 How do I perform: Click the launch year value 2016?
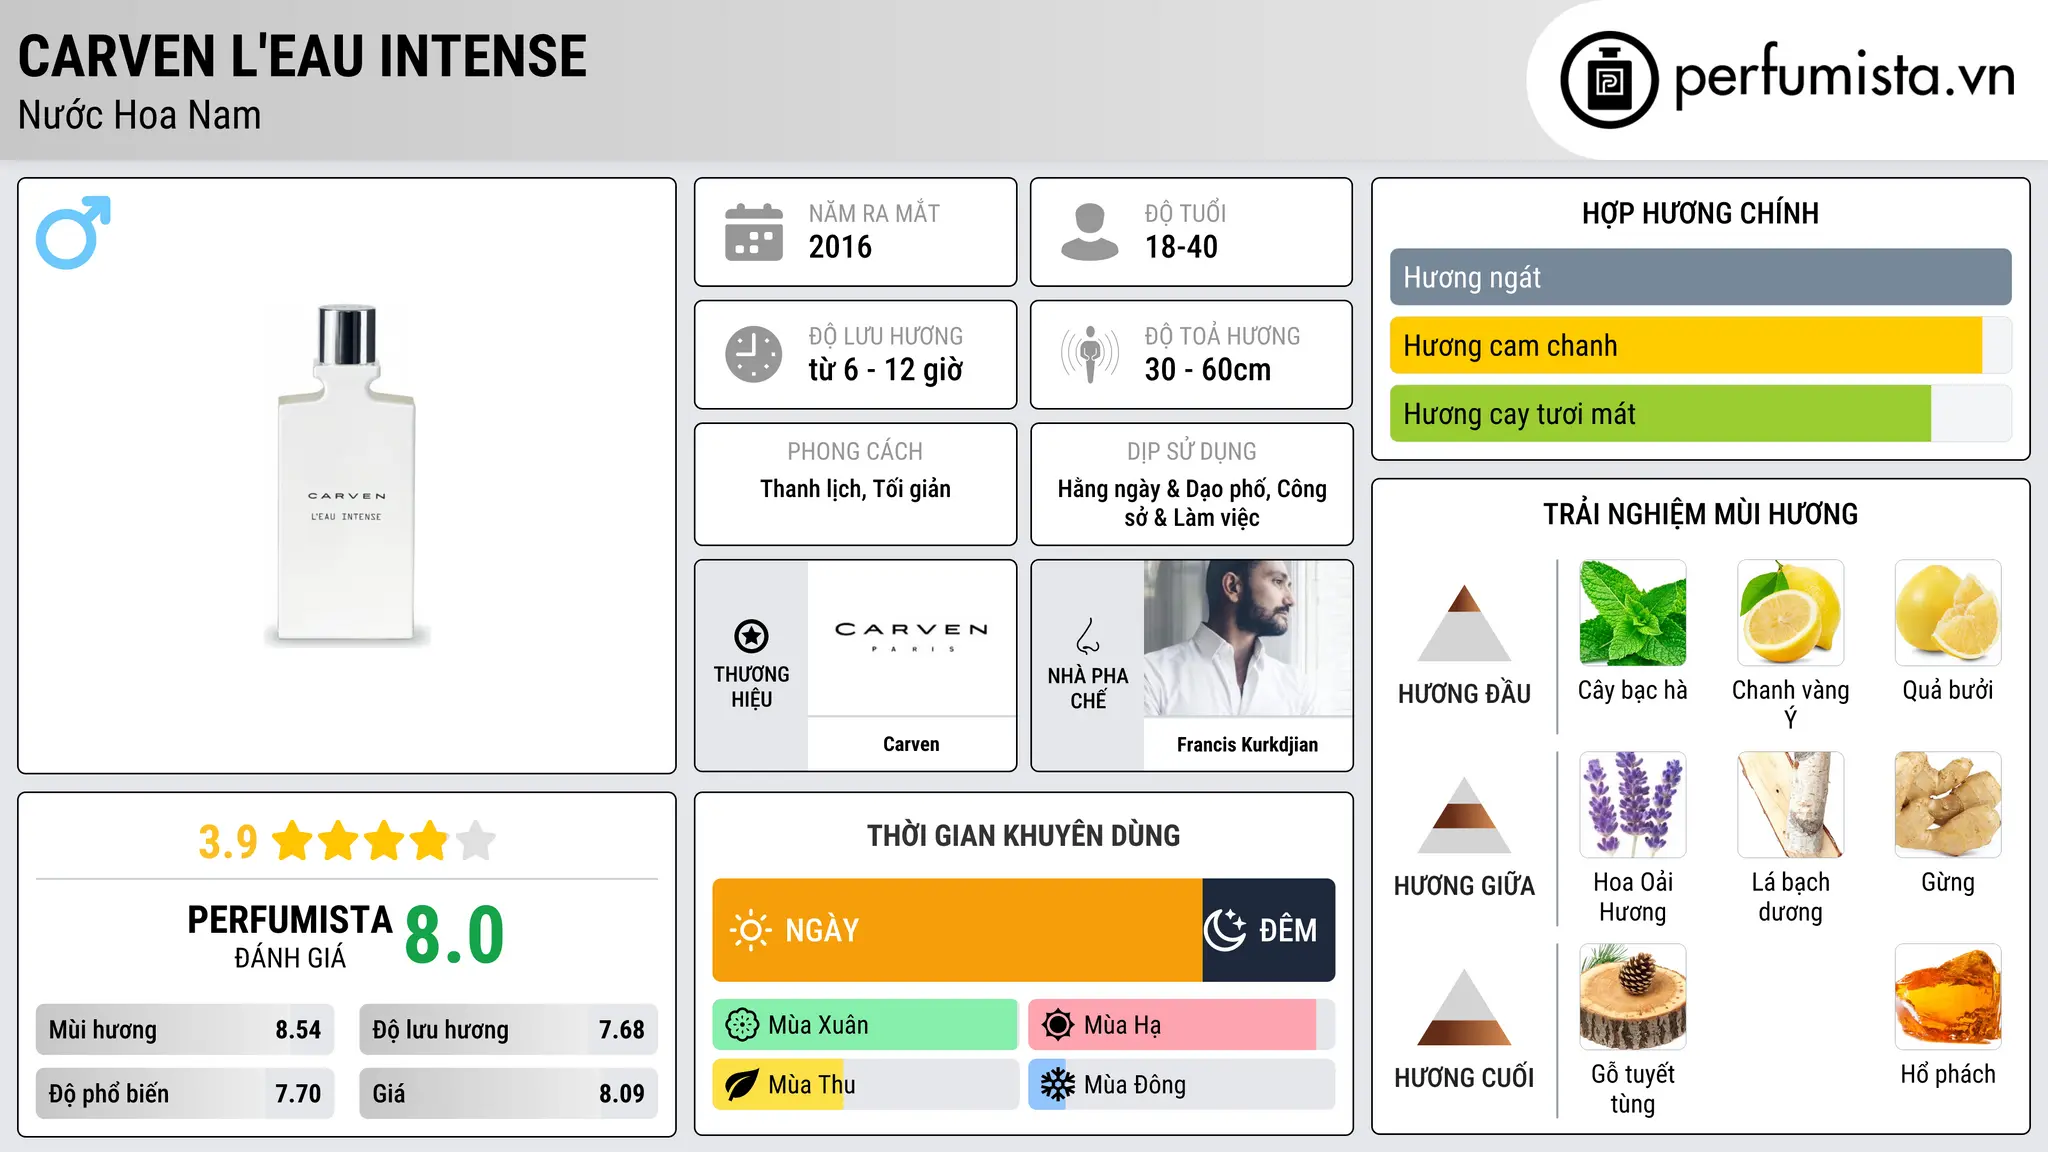pyautogui.click(x=840, y=247)
